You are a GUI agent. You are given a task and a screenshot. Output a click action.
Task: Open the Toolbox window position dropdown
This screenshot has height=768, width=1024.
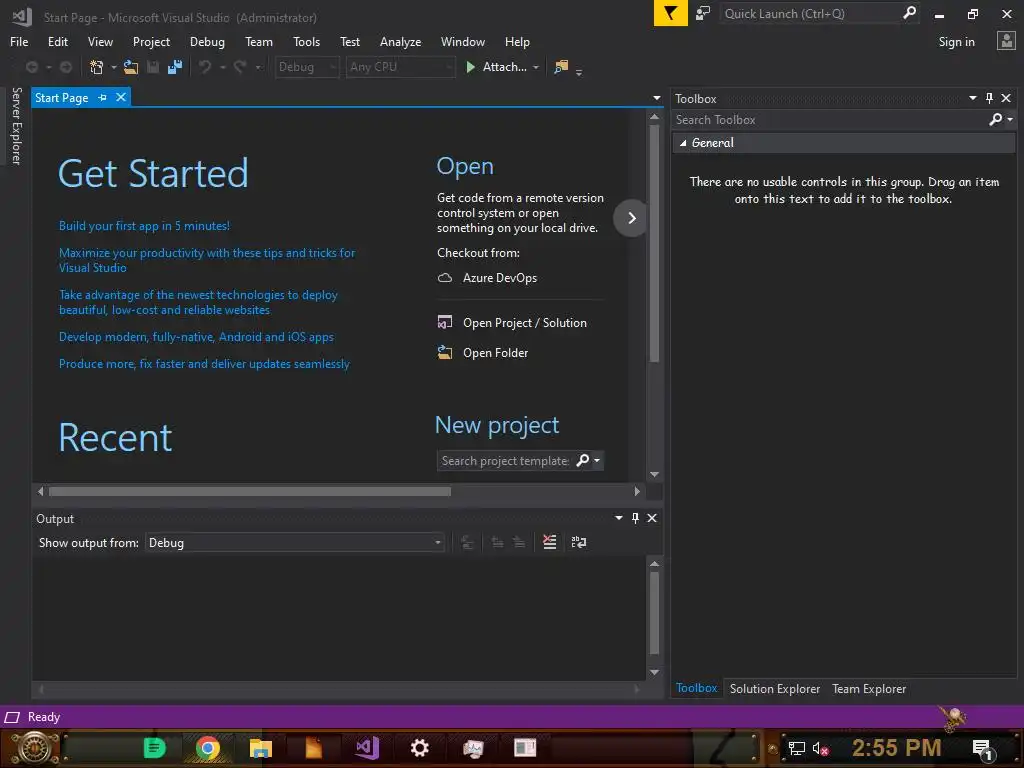point(973,98)
